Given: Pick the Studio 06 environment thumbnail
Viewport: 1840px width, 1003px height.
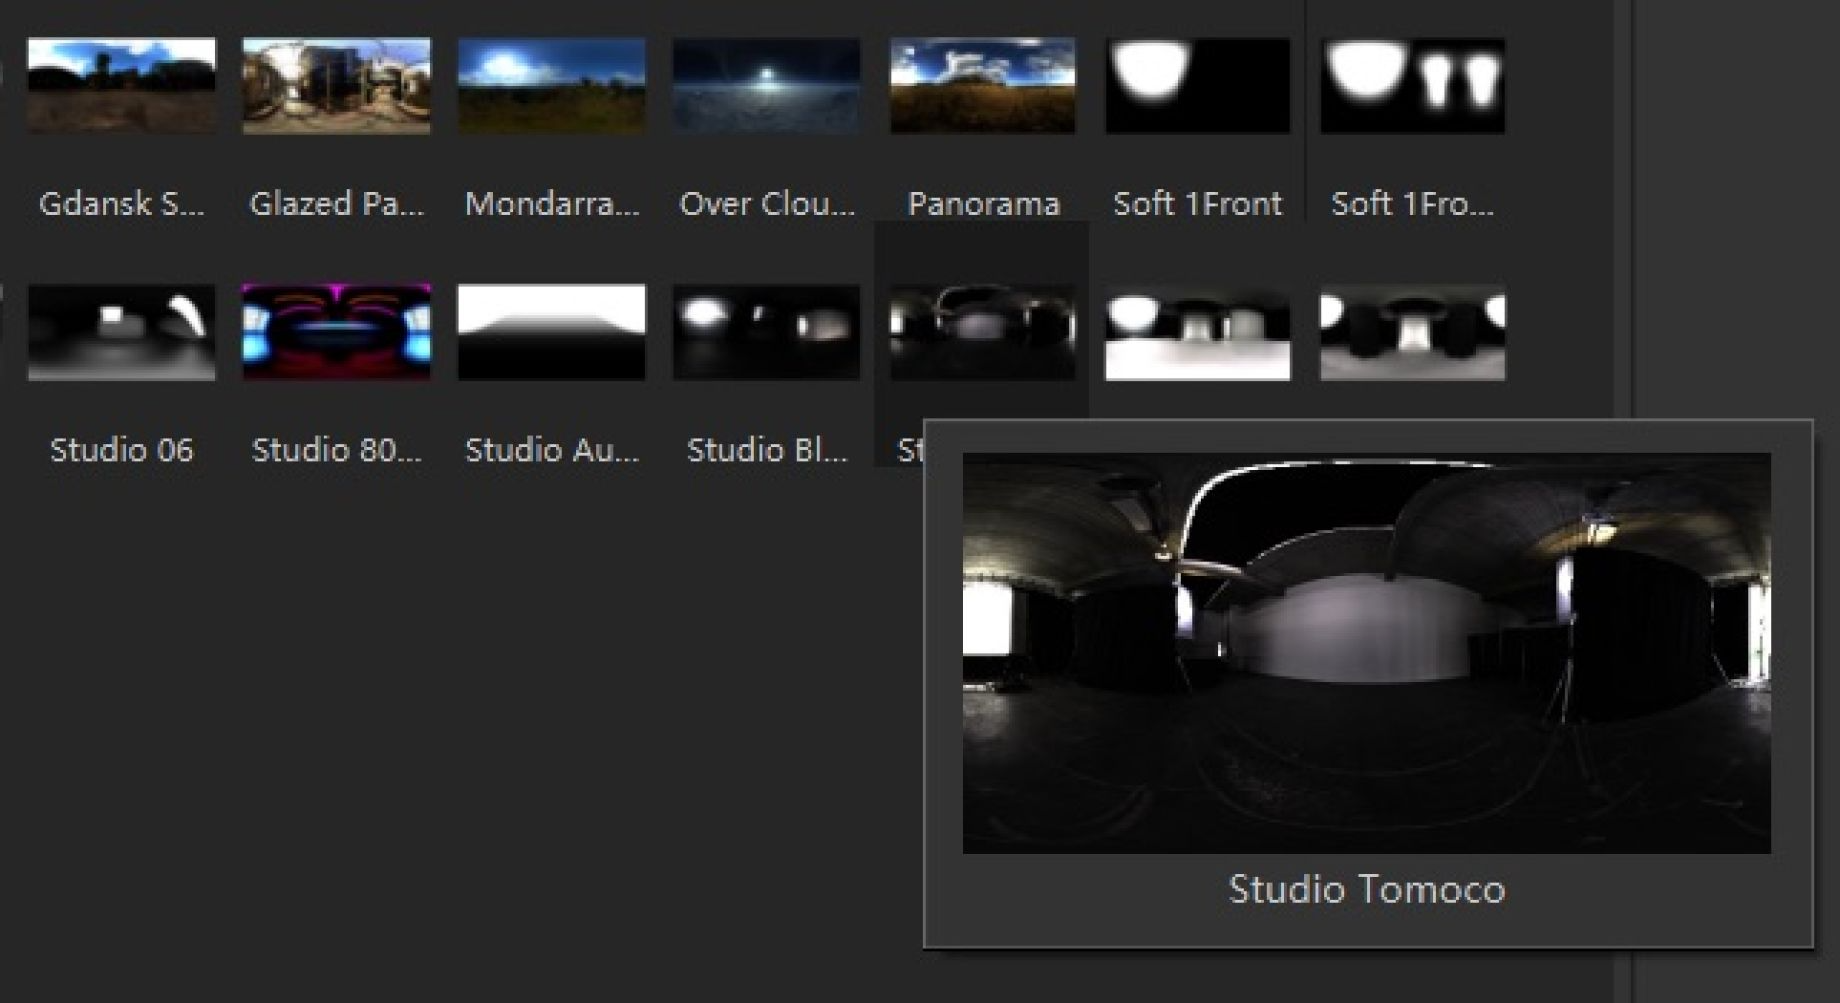Looking at the screenshot, I should pyautogui.click(x=121, y=332).
